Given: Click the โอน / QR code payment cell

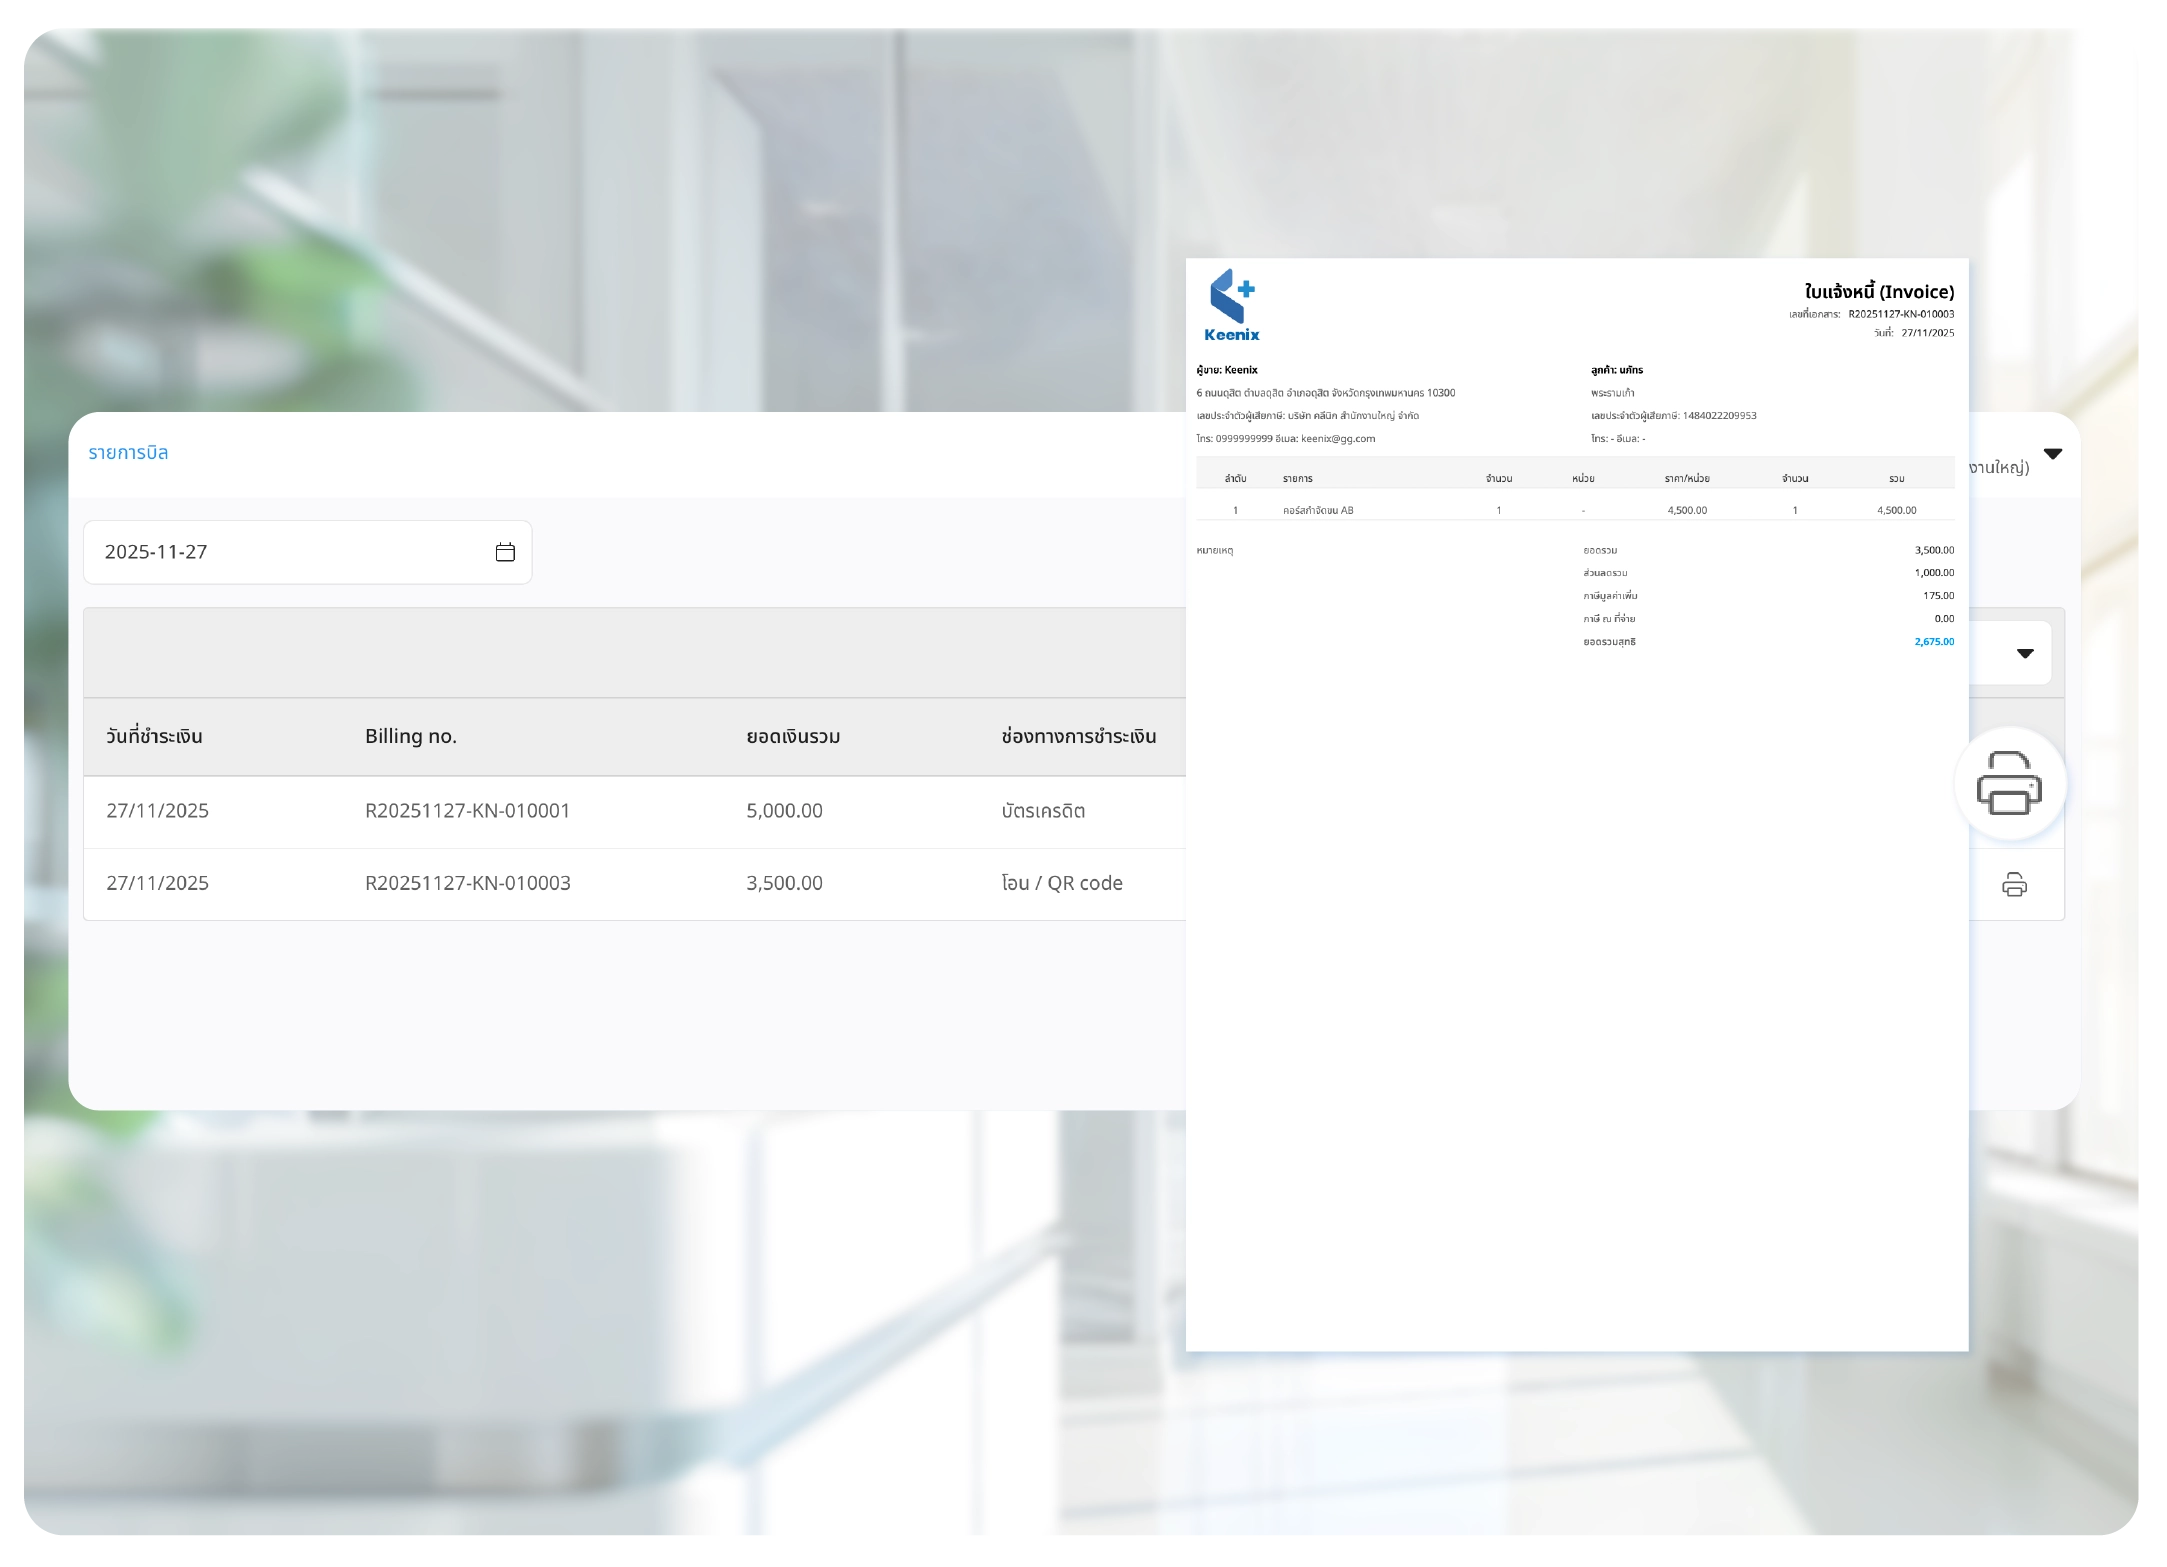Looking at the screenshot, I should pos(1061,884).
